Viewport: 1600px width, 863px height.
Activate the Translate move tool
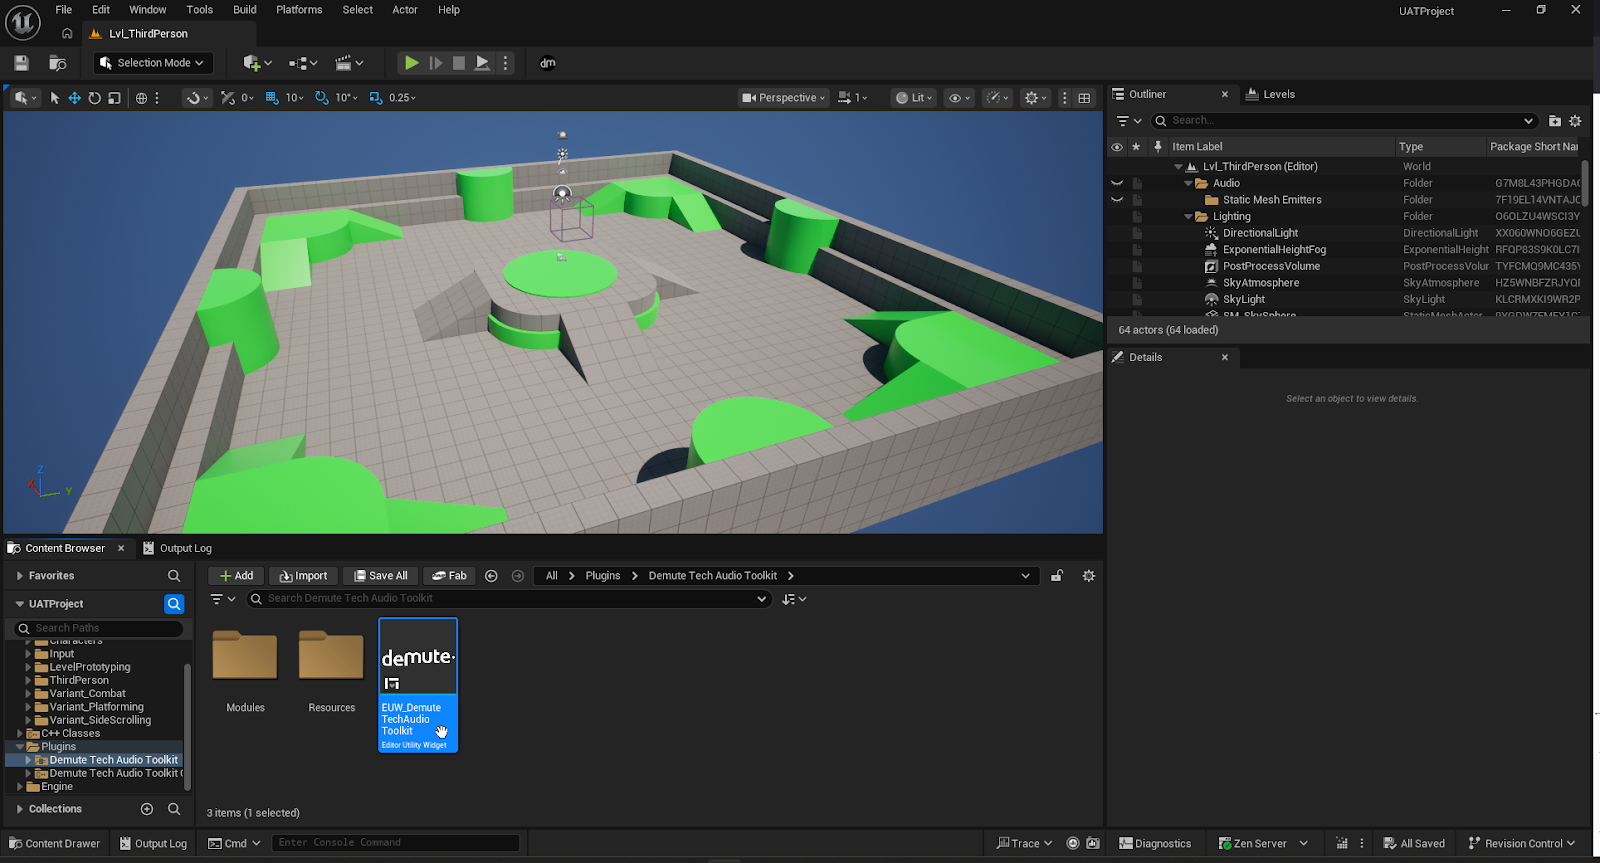74,98
